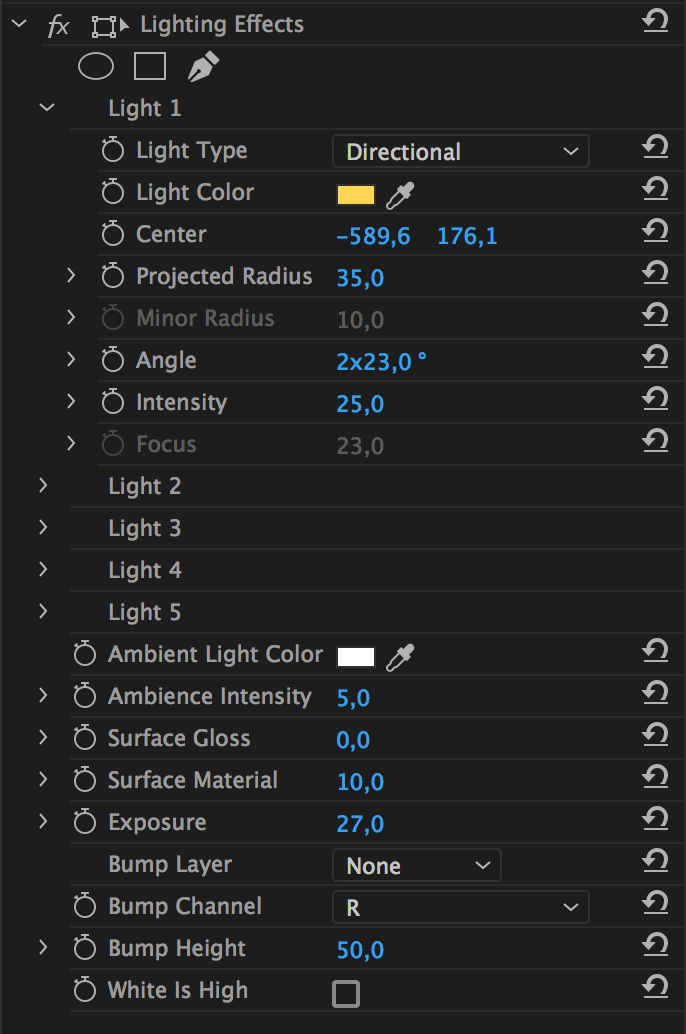Toggle animation stopwatch for Center
The height and width of the screenshot is (1034, 686).
pos(113,234)
